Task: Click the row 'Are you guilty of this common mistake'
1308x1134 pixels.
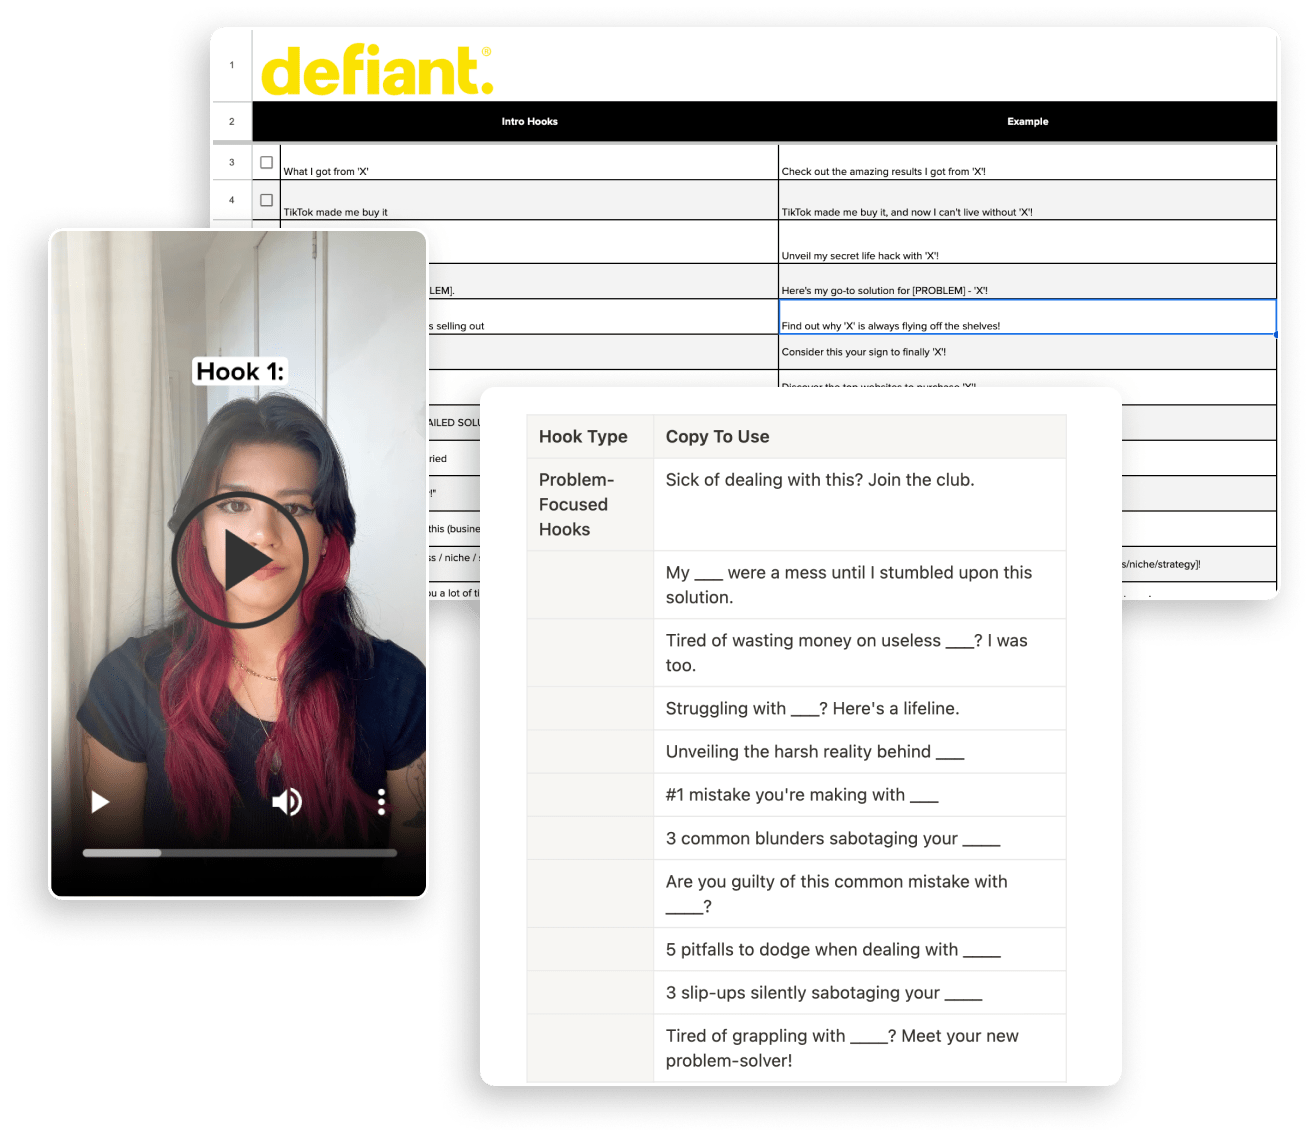Action: coord(860,894)
